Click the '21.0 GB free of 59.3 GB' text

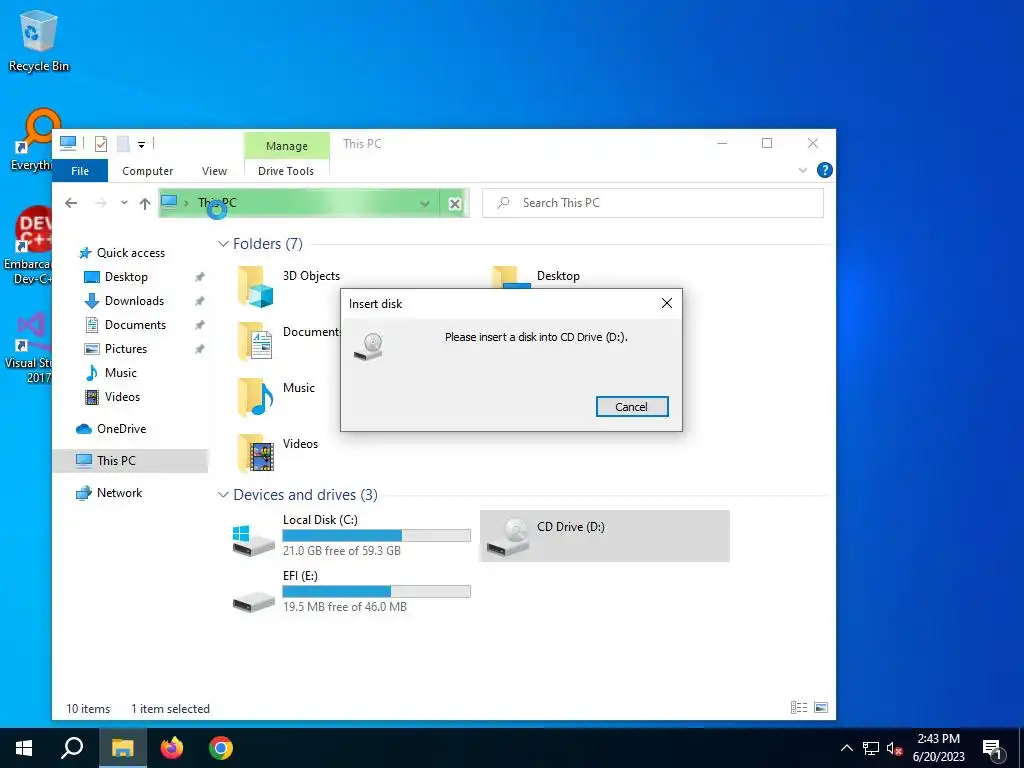pos(342,551)
